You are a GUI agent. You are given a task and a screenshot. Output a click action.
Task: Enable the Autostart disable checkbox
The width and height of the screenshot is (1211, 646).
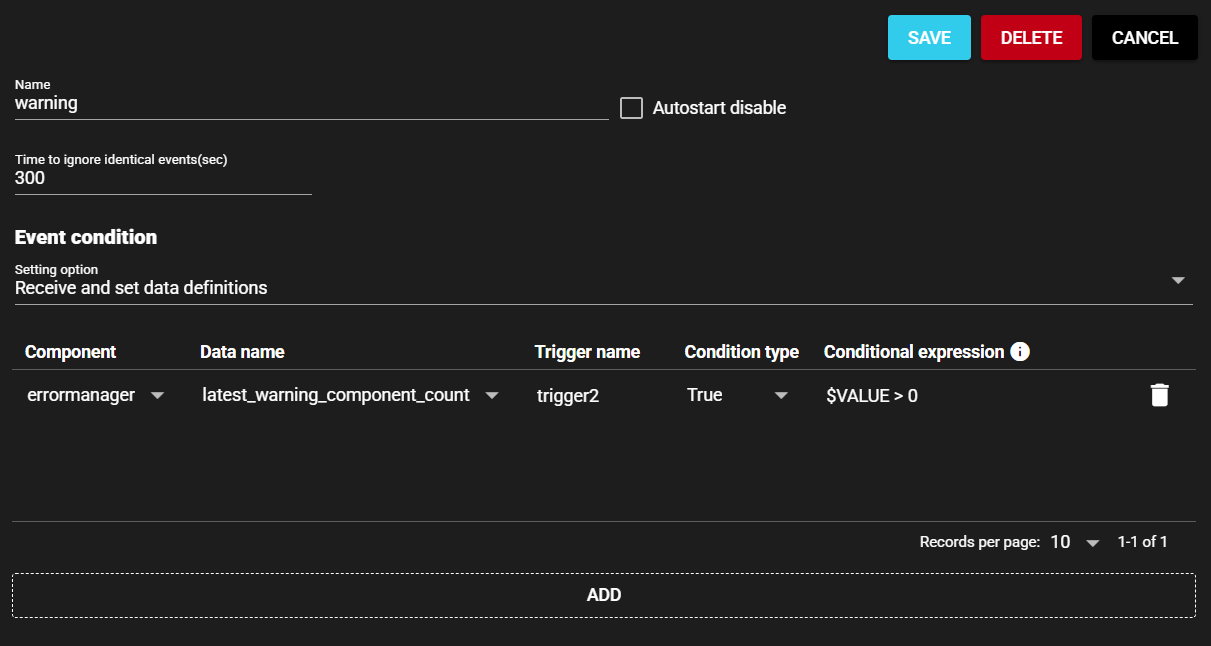(x=631, y=108)
